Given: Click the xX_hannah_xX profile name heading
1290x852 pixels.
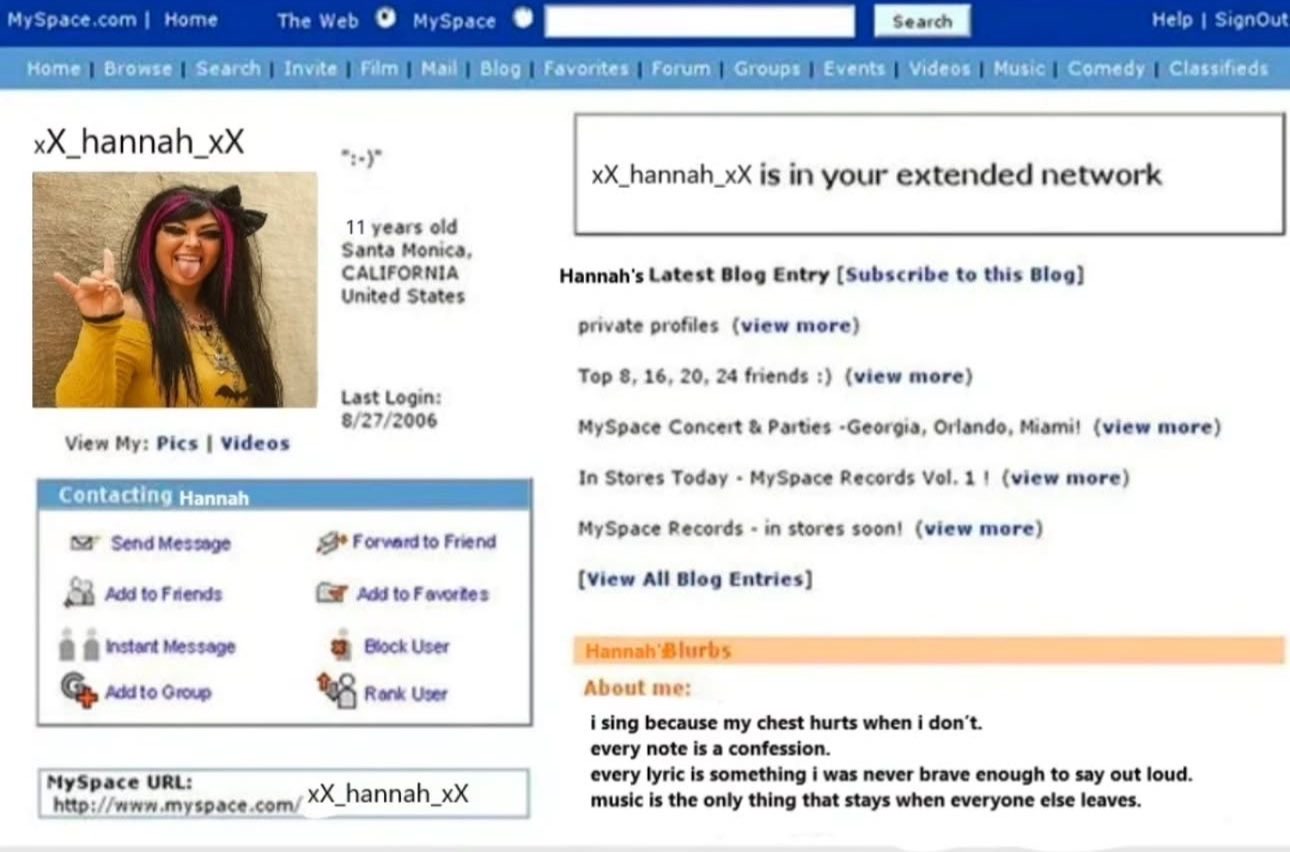Looking at the screenshot, I should (x=138, y=142).
